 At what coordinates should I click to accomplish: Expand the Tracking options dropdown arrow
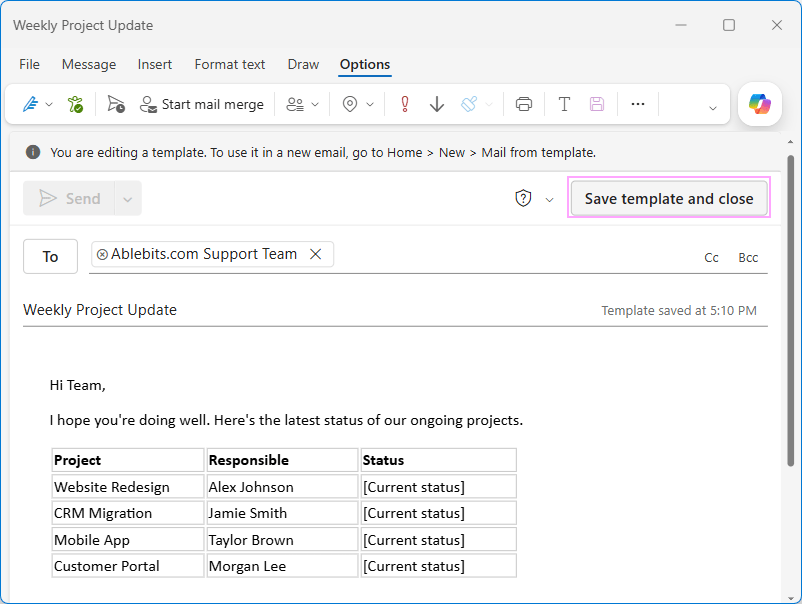coord(370,104)
